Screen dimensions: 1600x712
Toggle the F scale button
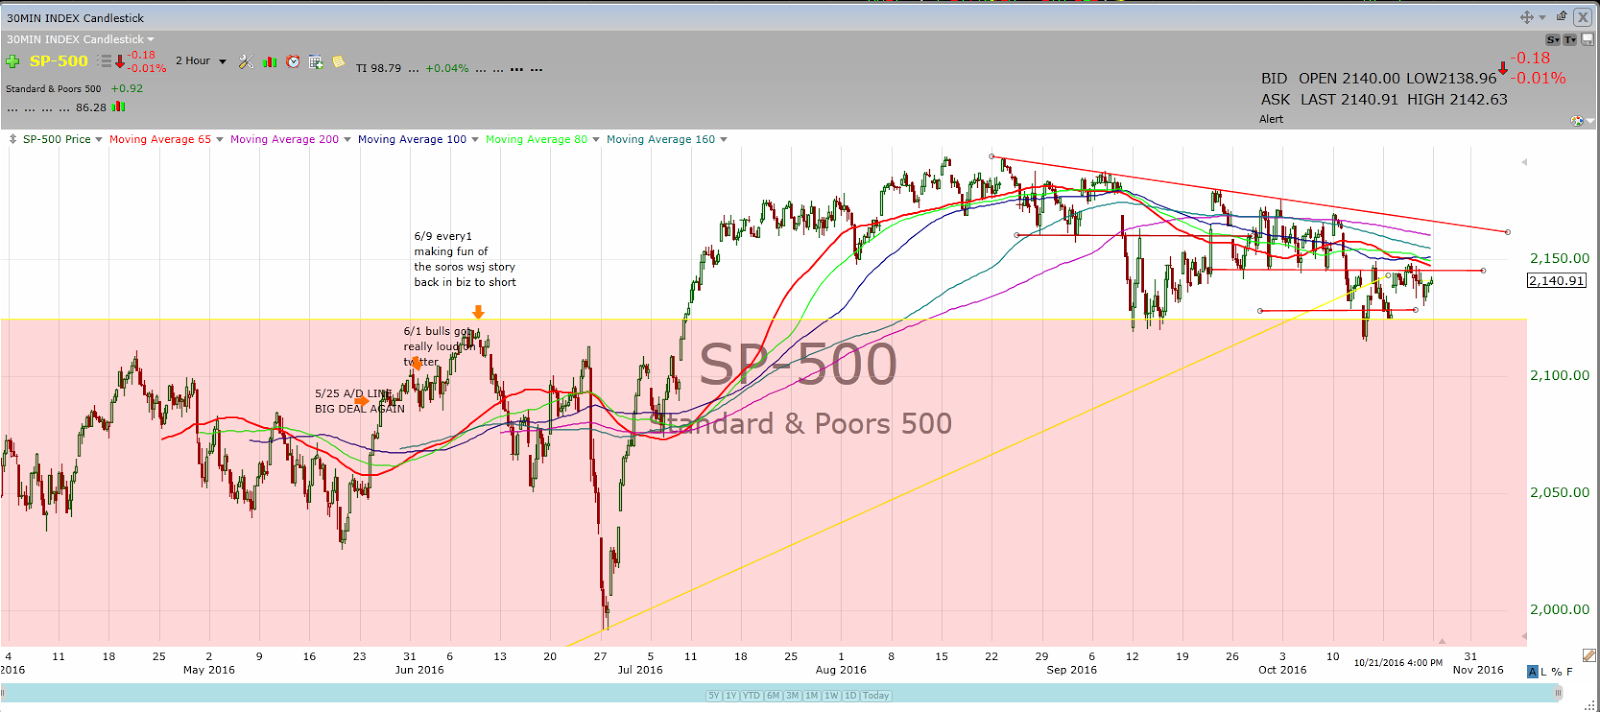tap(1569, 671)
